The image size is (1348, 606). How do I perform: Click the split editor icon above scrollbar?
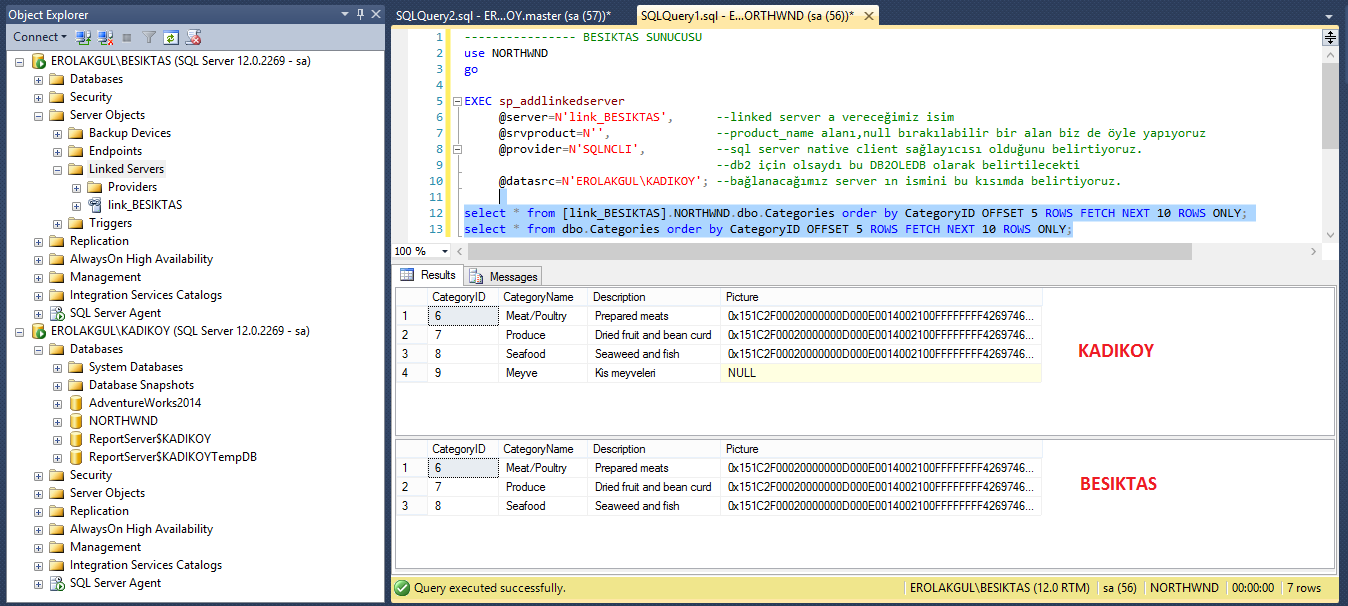[x=1330, y=37]
